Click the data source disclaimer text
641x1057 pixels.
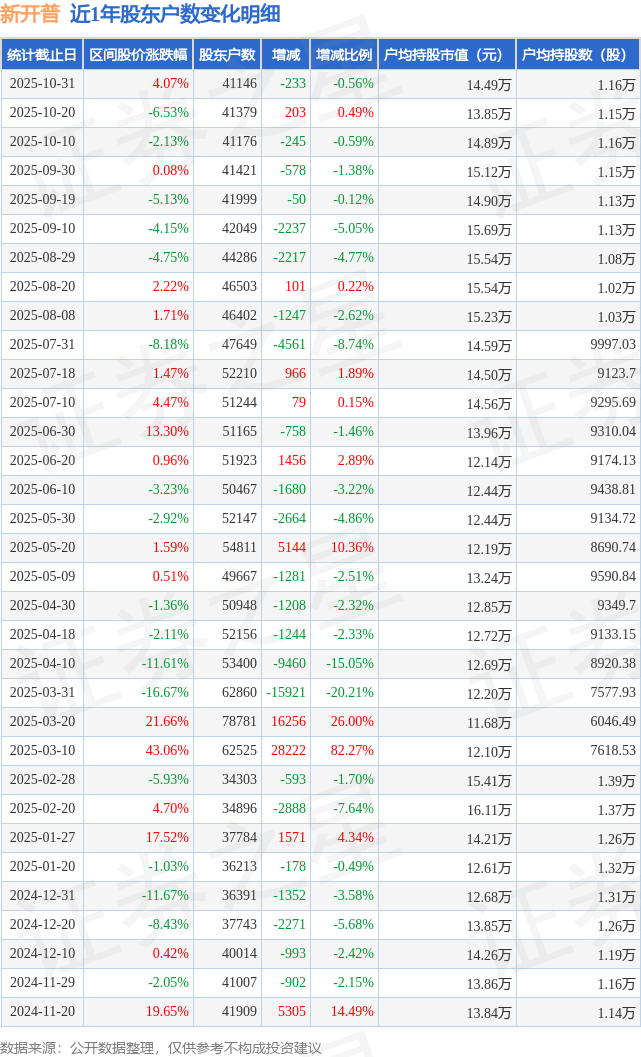[161, 1047]
